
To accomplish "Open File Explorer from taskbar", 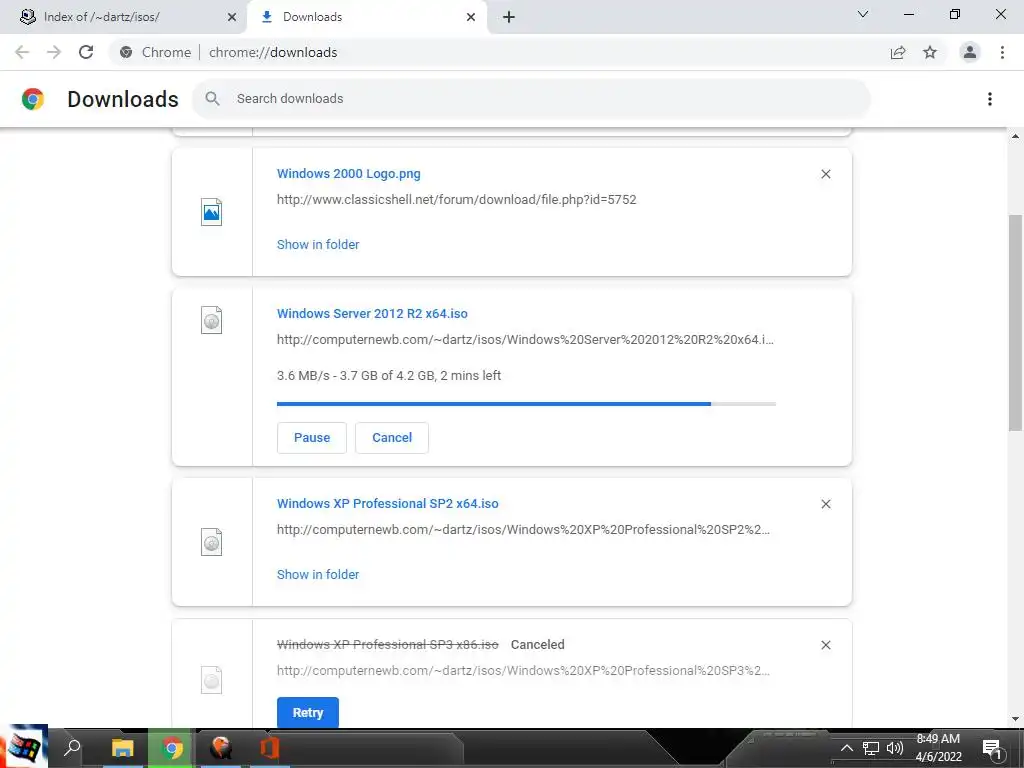I will coord(122,747).
